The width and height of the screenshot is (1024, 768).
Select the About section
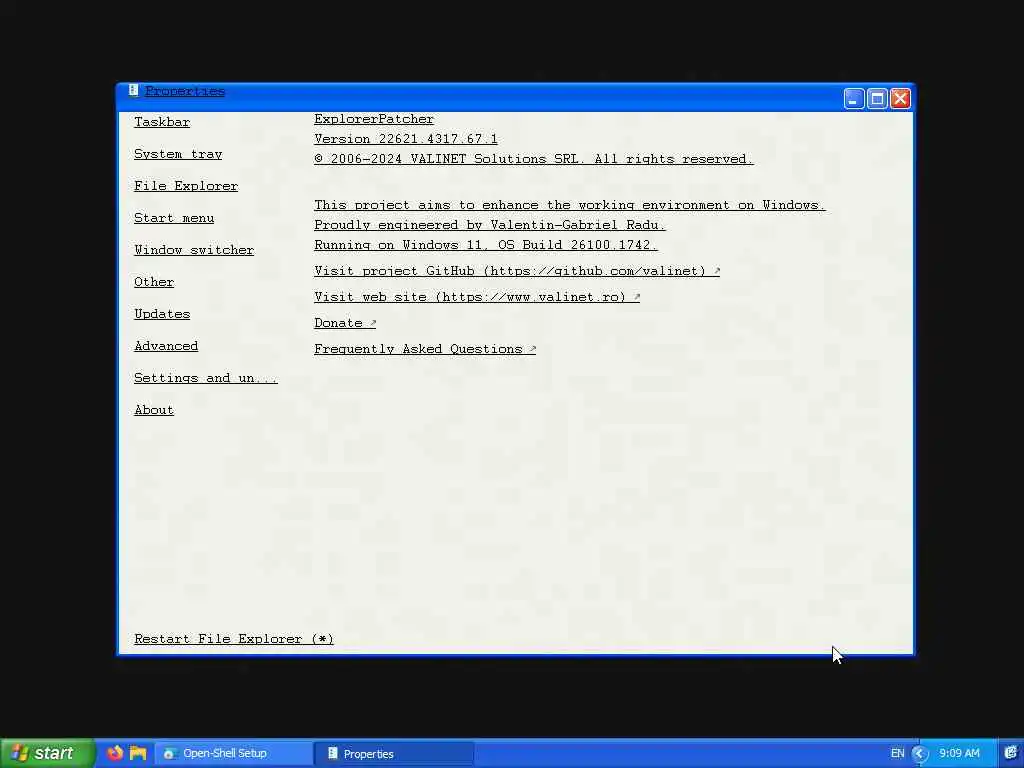(154, 410)
